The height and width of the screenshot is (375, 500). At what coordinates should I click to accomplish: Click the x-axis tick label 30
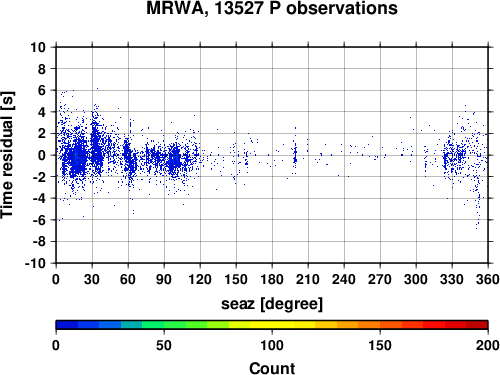(x=92, y=279)
